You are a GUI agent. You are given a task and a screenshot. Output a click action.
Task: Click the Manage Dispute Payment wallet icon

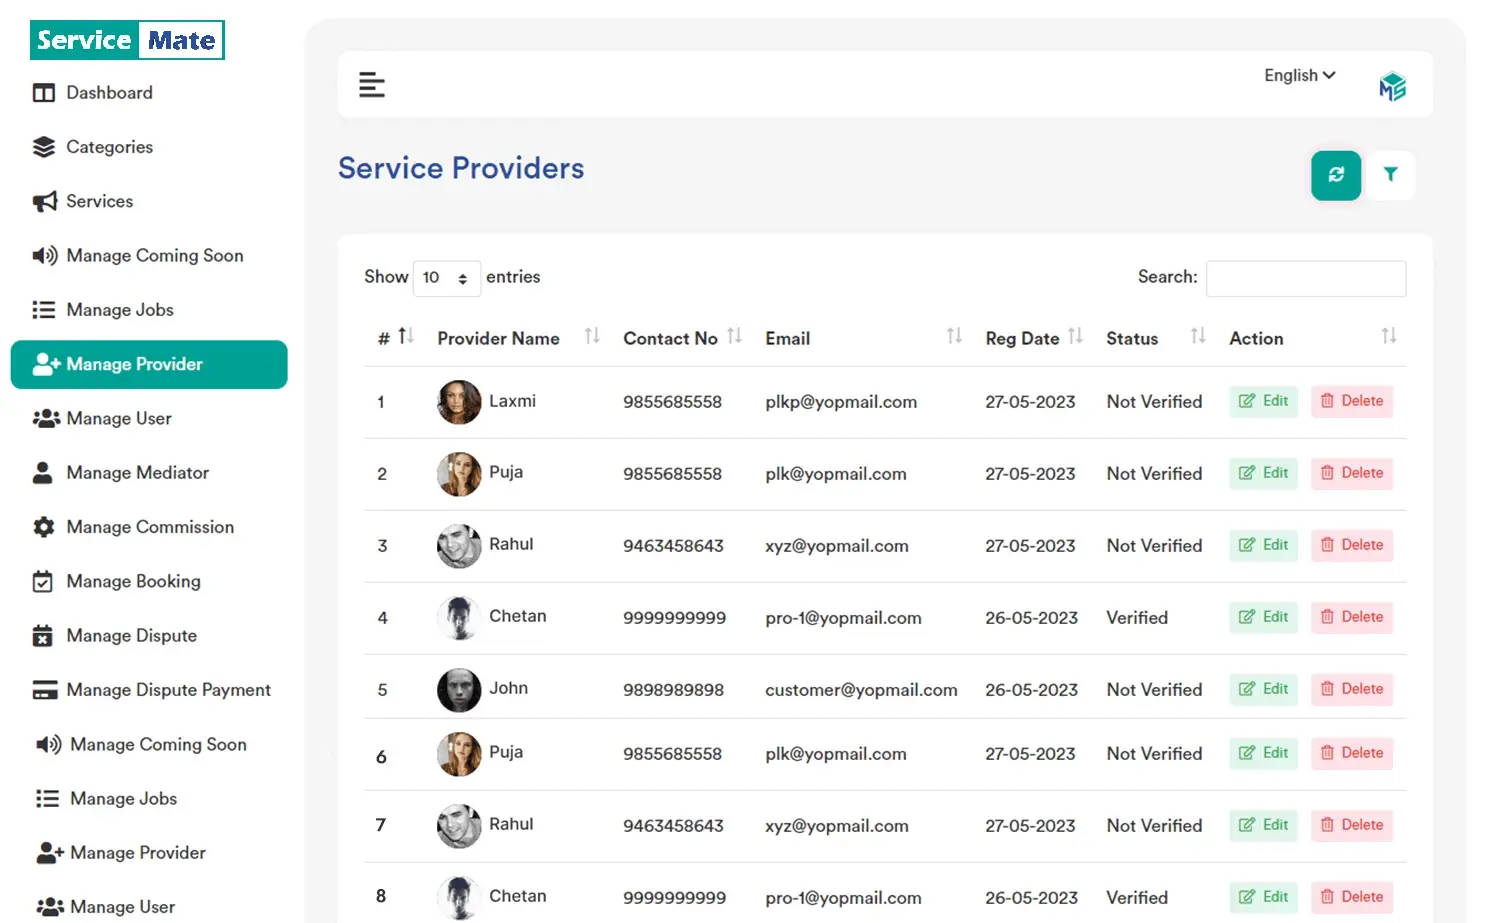(44, 690)
